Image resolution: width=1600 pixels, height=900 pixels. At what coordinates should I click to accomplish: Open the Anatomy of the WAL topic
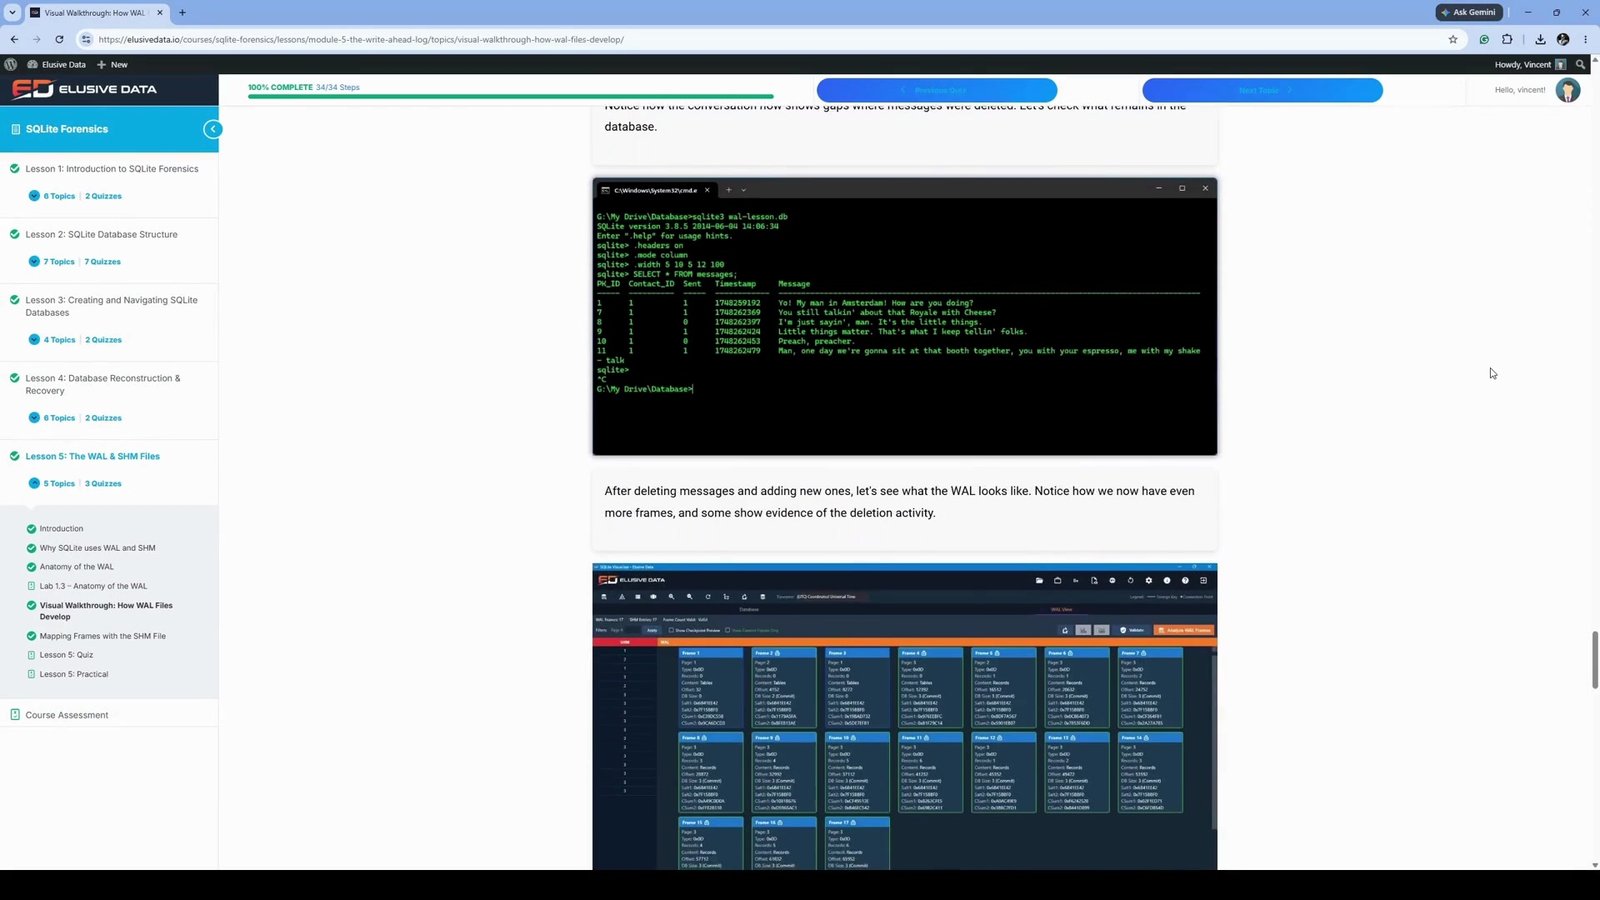[x=76, y=567]
